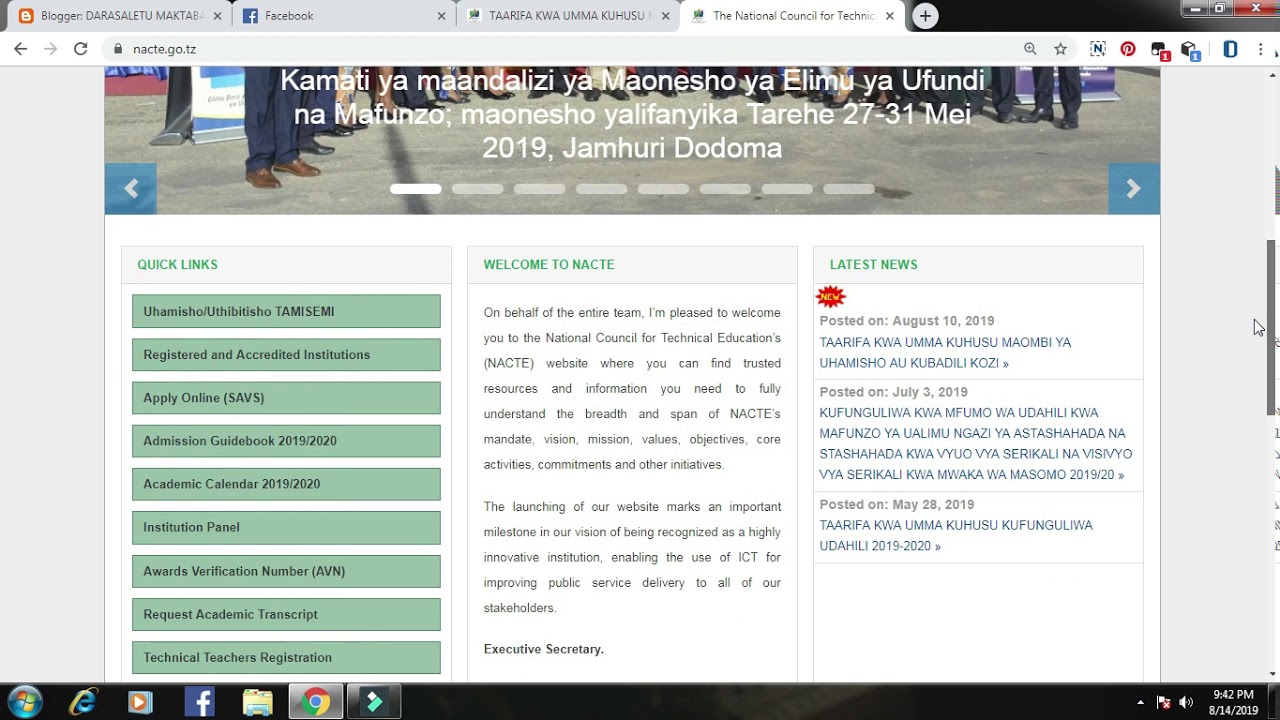Select the second carousel slide indicator
The image size is (1280, 720).
click(477, 189)
